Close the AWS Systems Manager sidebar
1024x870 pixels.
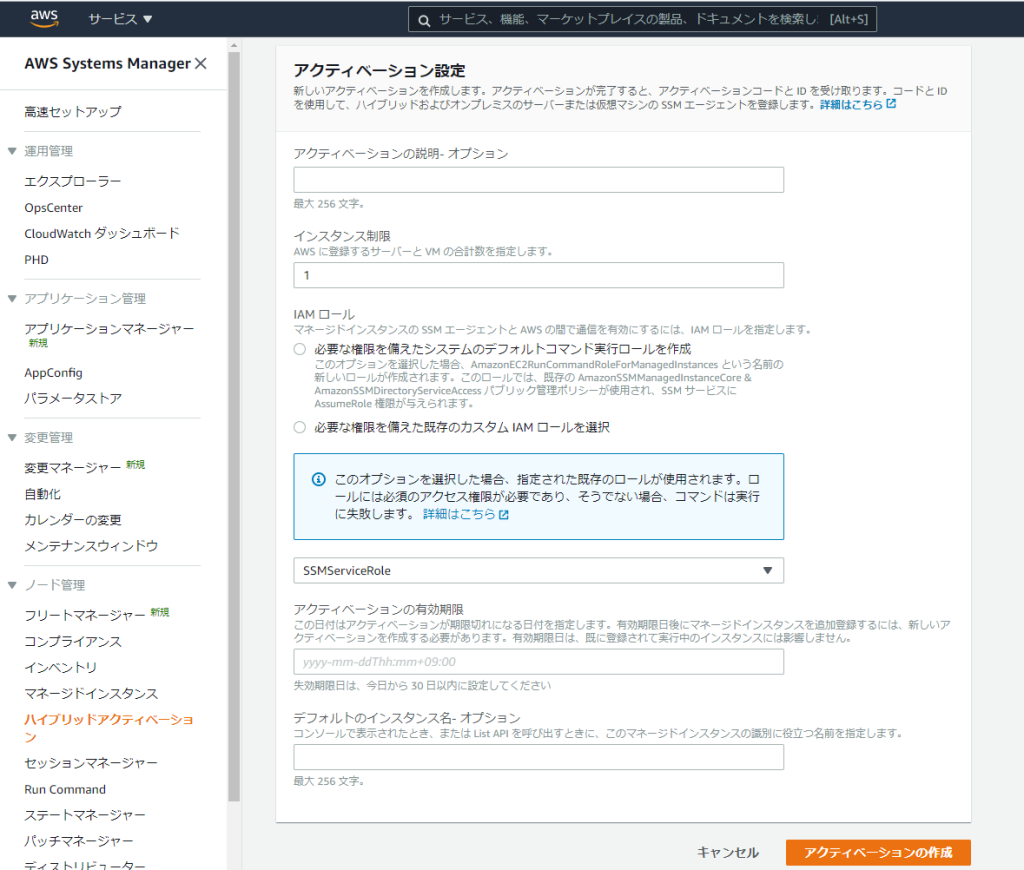pyautogui.click(x=200, y=63)
